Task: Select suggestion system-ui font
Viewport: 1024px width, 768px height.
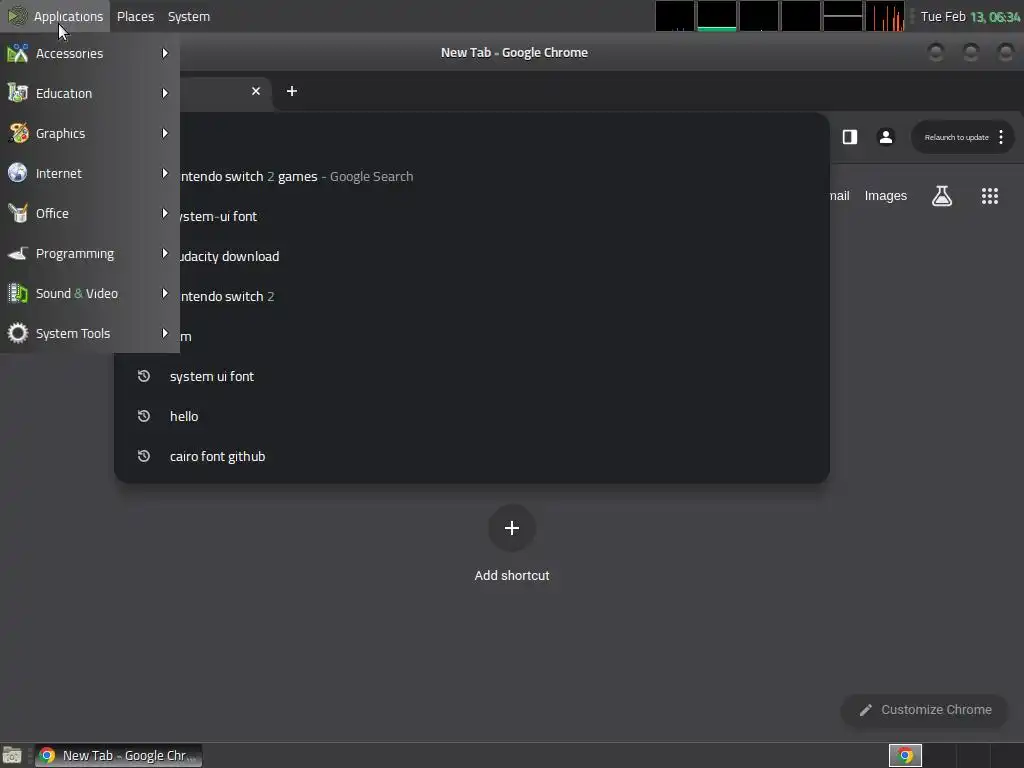Action: [x=472, y=216]
